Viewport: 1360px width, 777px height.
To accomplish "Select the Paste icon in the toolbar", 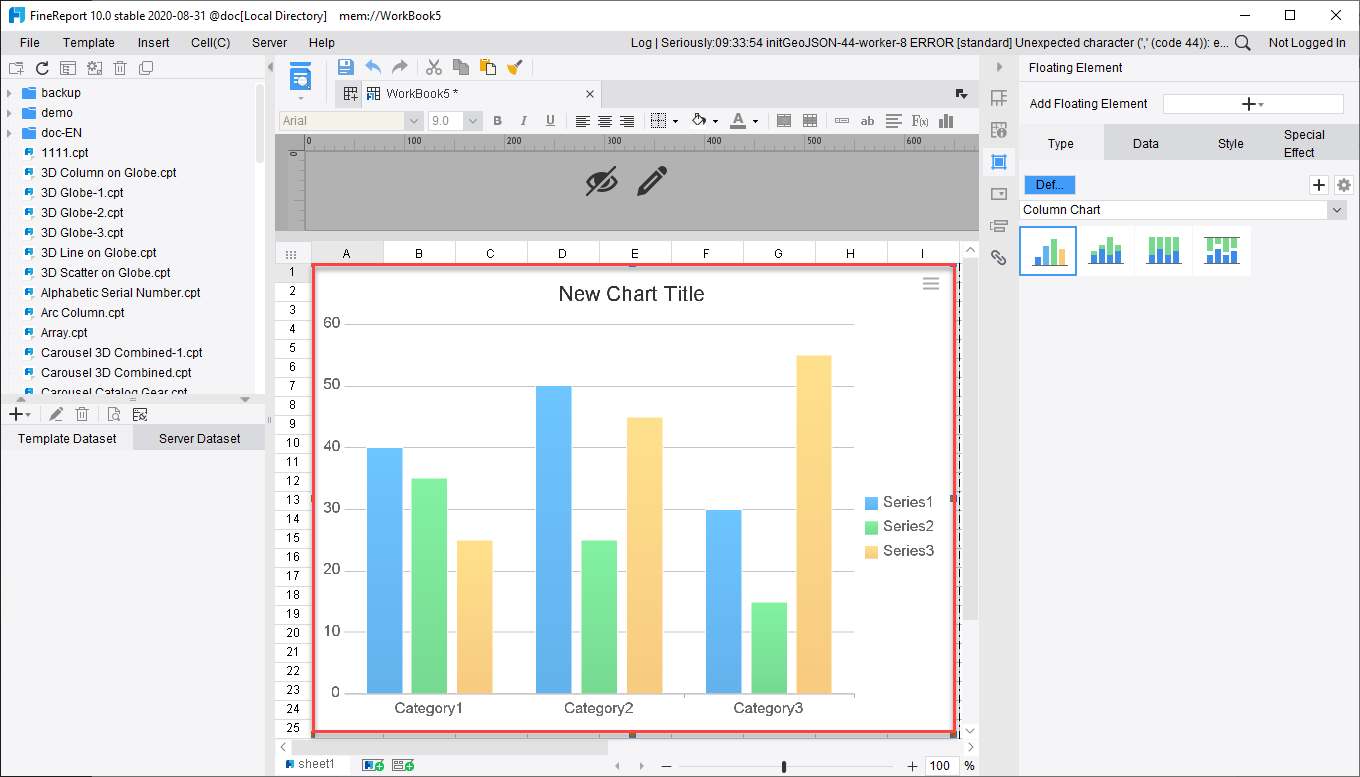I will click(x=487, y=67).
